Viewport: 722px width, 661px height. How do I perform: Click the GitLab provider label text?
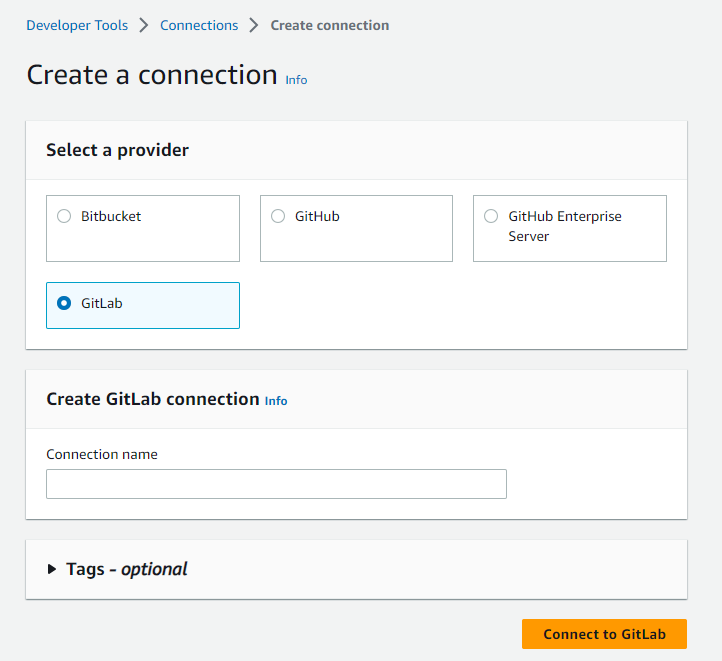[x=101, y=303]
